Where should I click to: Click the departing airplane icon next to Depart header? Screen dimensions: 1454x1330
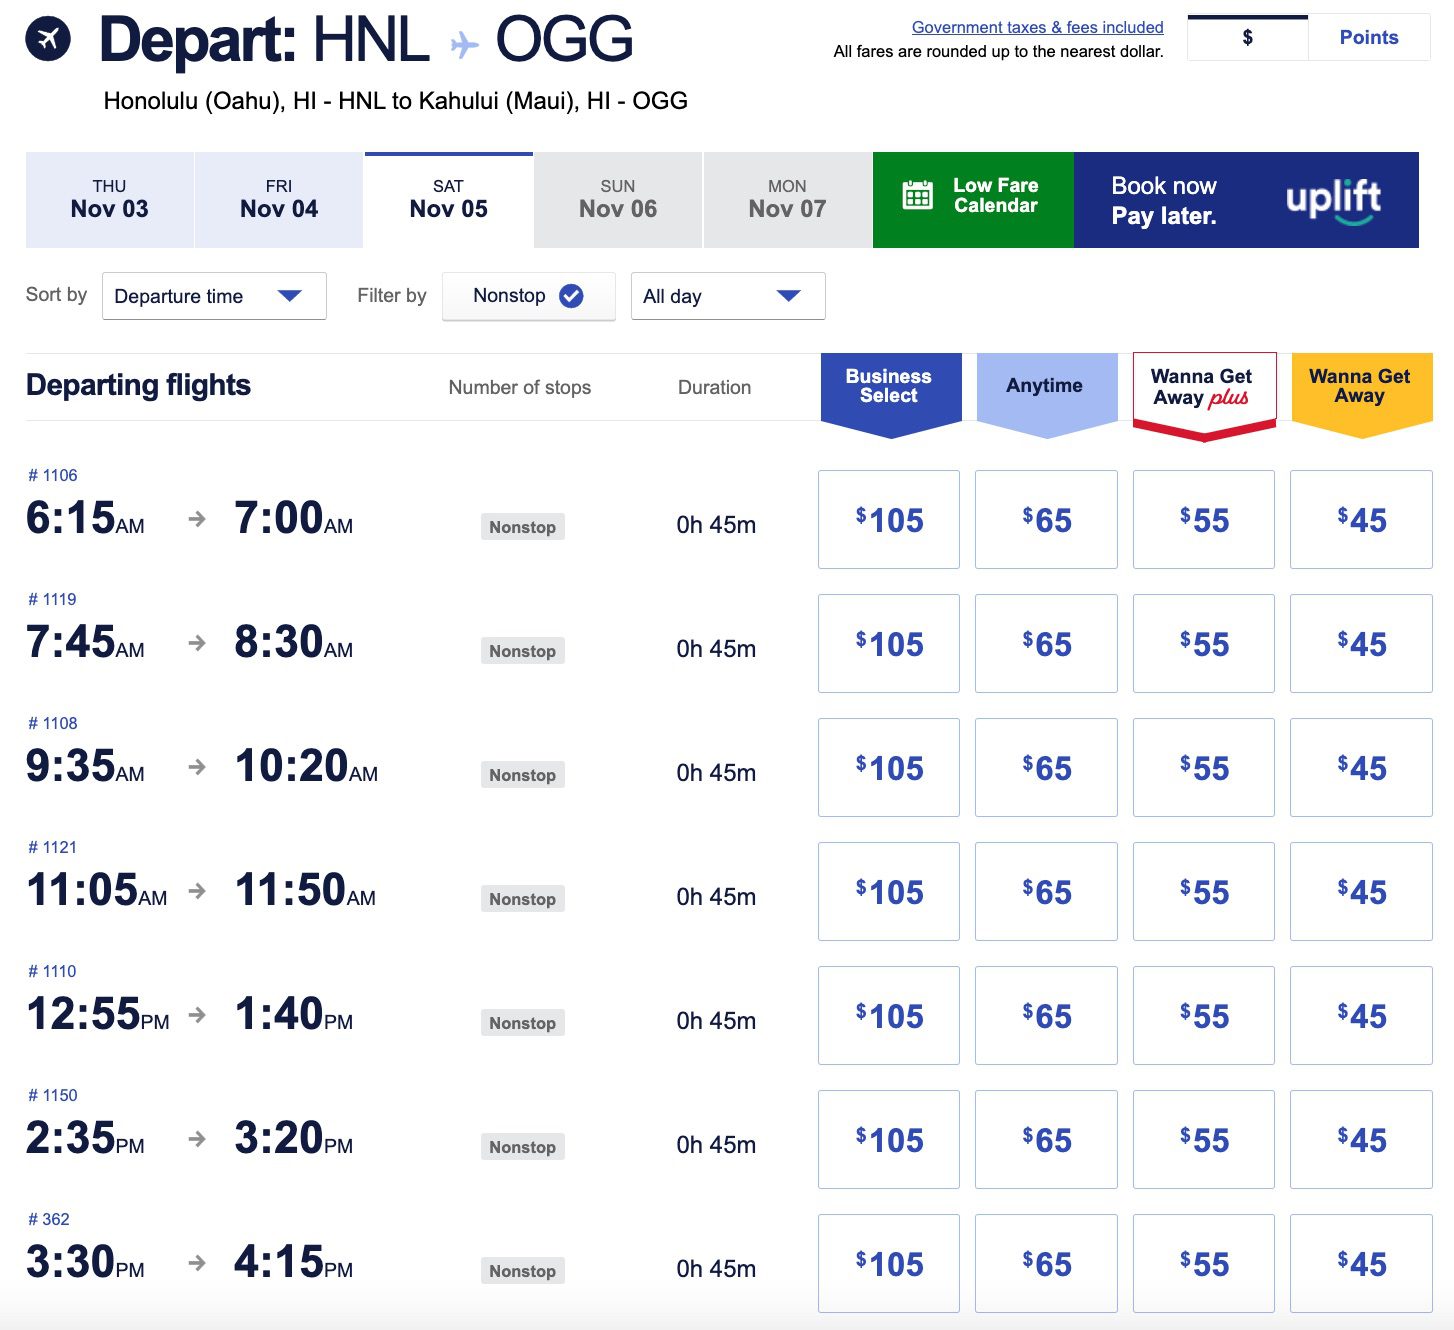pos(47,39)
